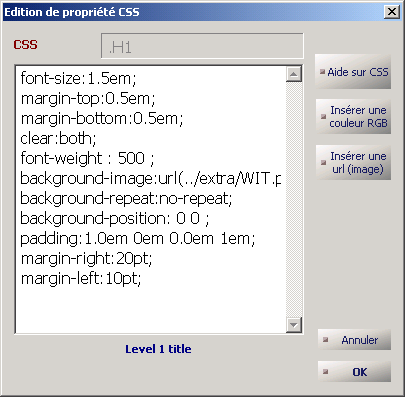
Task: Open the Insérer une couleur RGB button
Action: pyautogui.click(x=354, y=117)
